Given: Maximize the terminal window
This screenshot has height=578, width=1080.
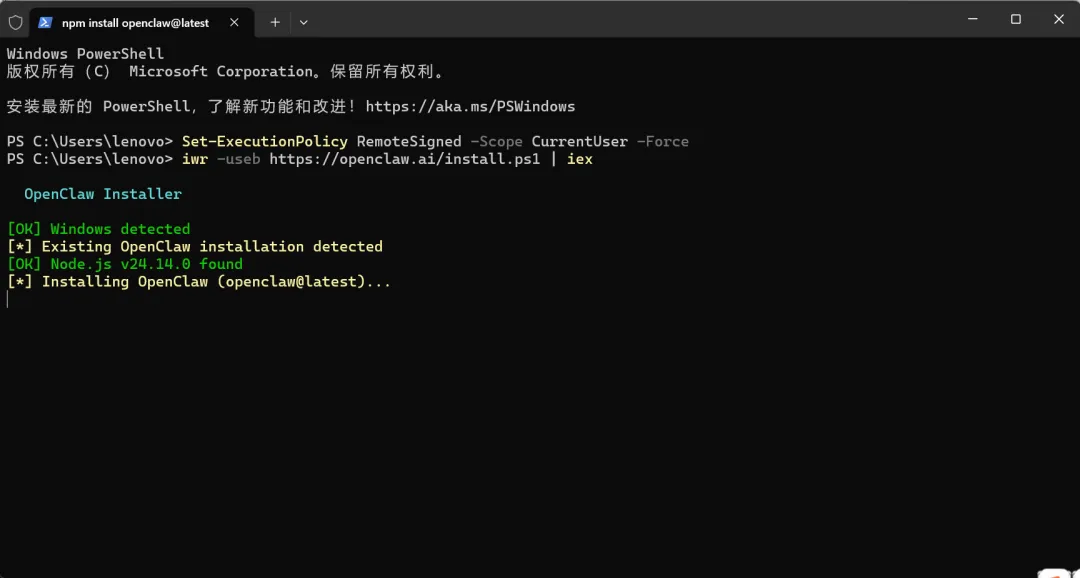Looking at the screenshot, I should (1016, 19).
